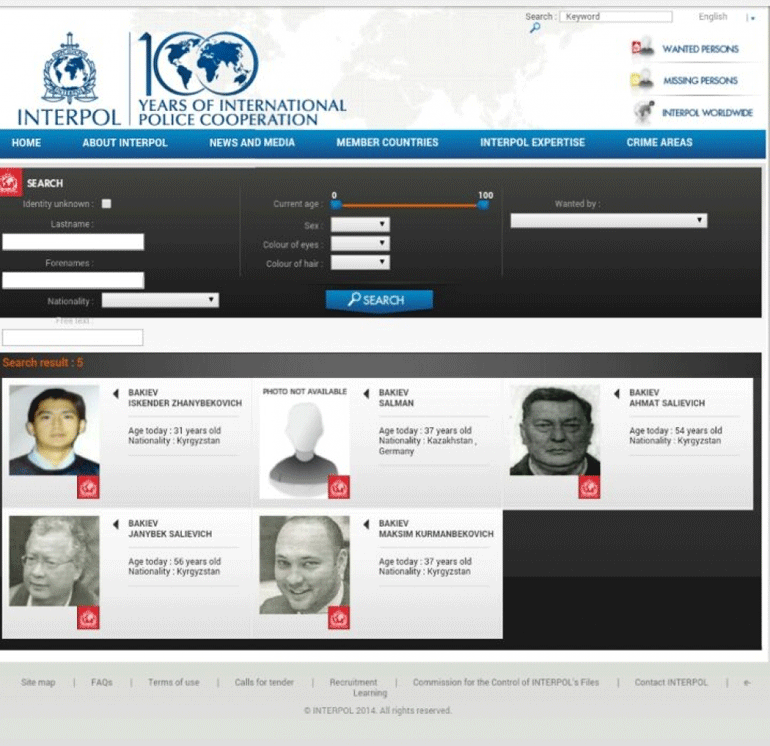
Task: Focus the Free text input field
Action: [73, 337]
